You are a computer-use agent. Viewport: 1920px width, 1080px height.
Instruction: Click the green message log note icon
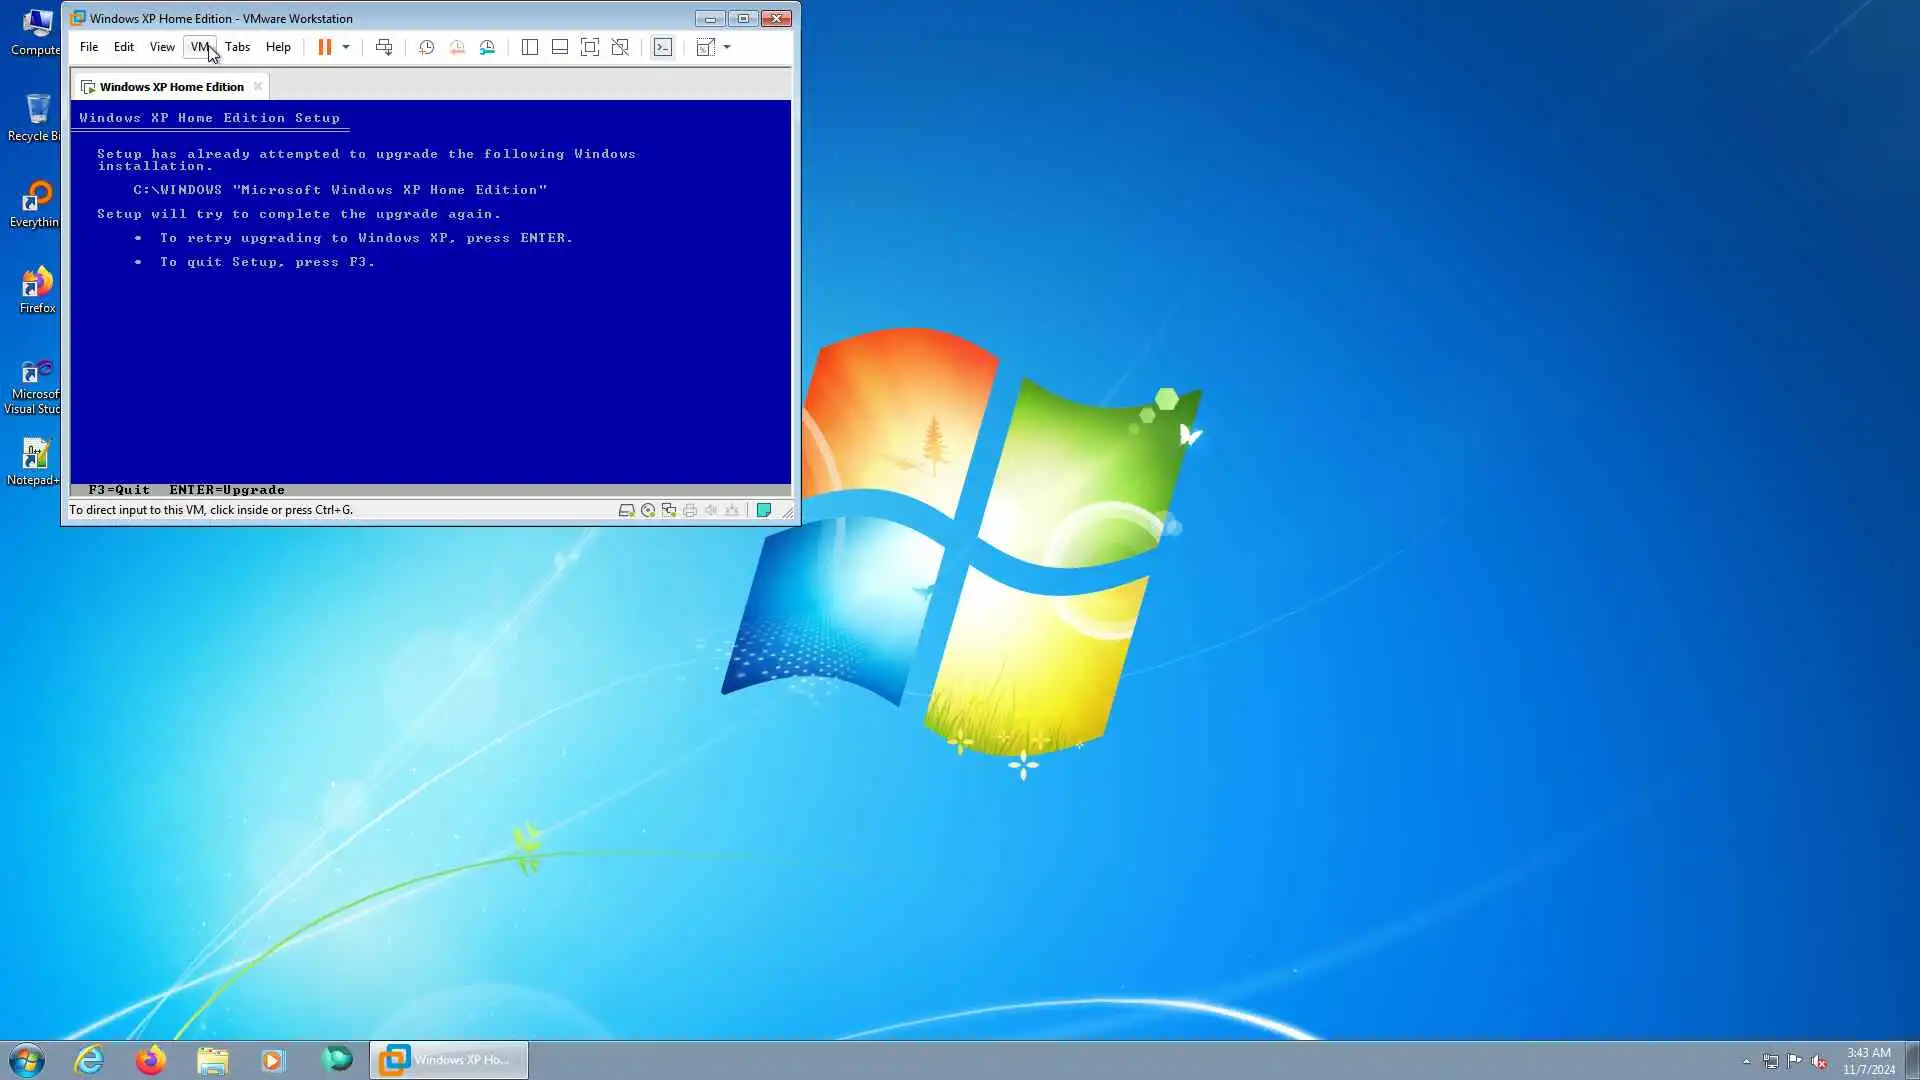[764, 510]
